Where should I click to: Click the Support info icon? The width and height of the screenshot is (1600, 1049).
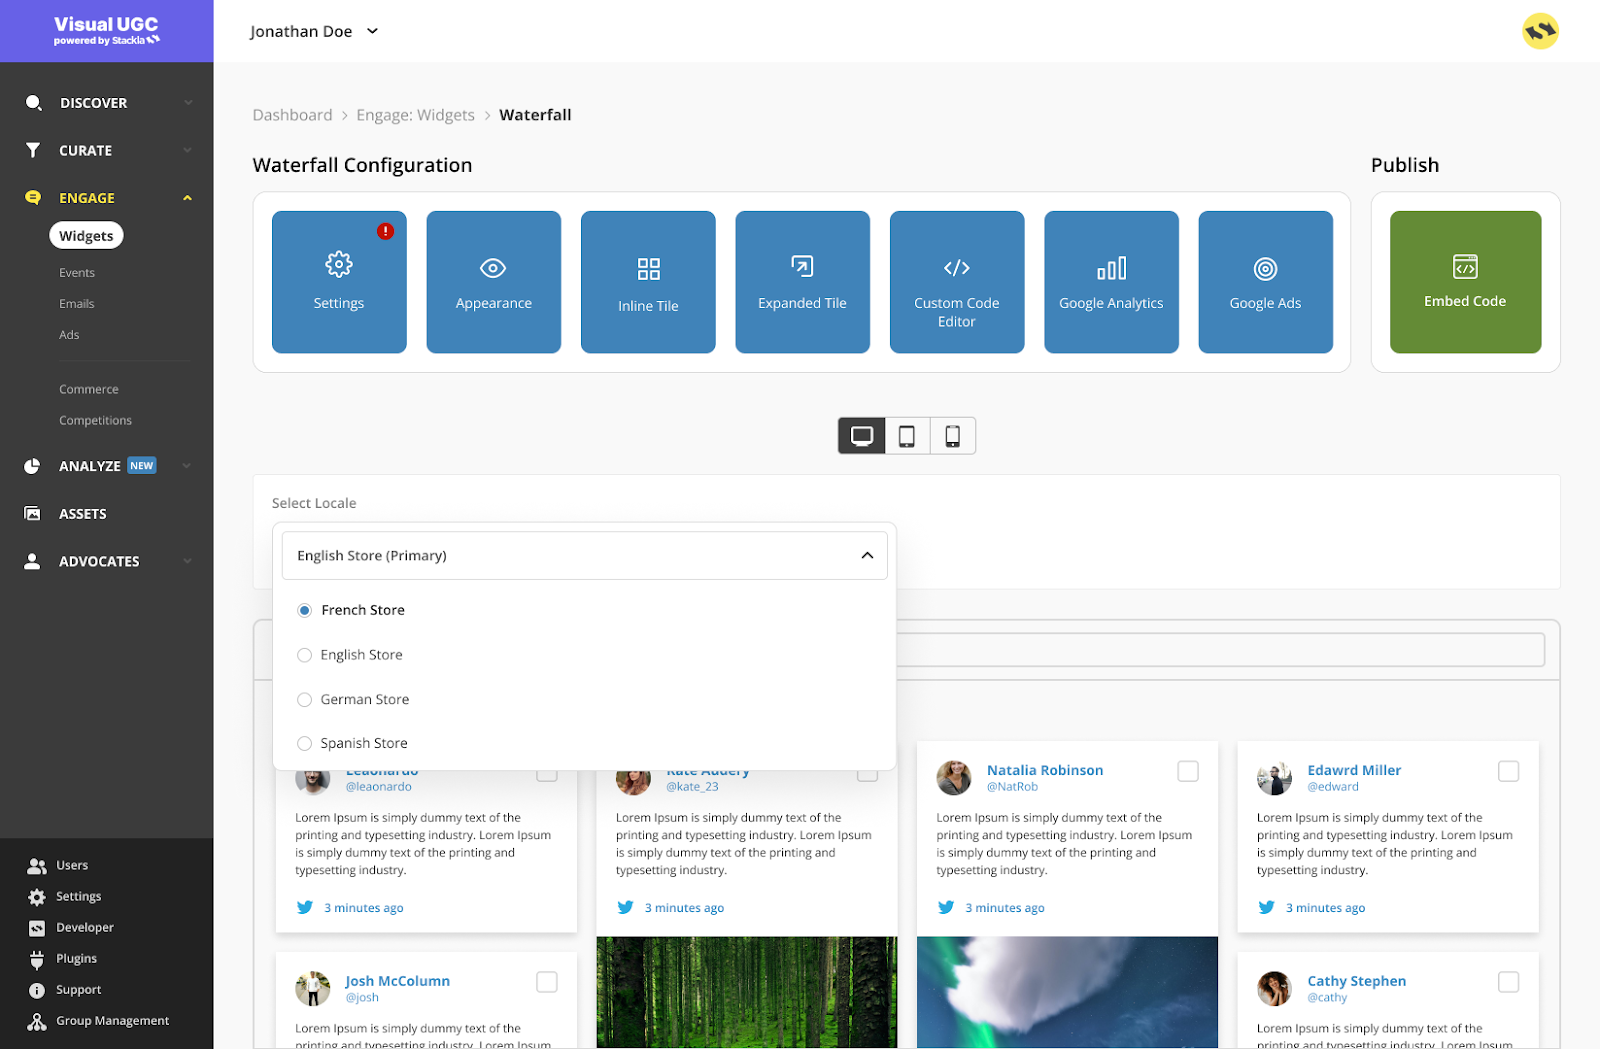click(x=37, y=990)
